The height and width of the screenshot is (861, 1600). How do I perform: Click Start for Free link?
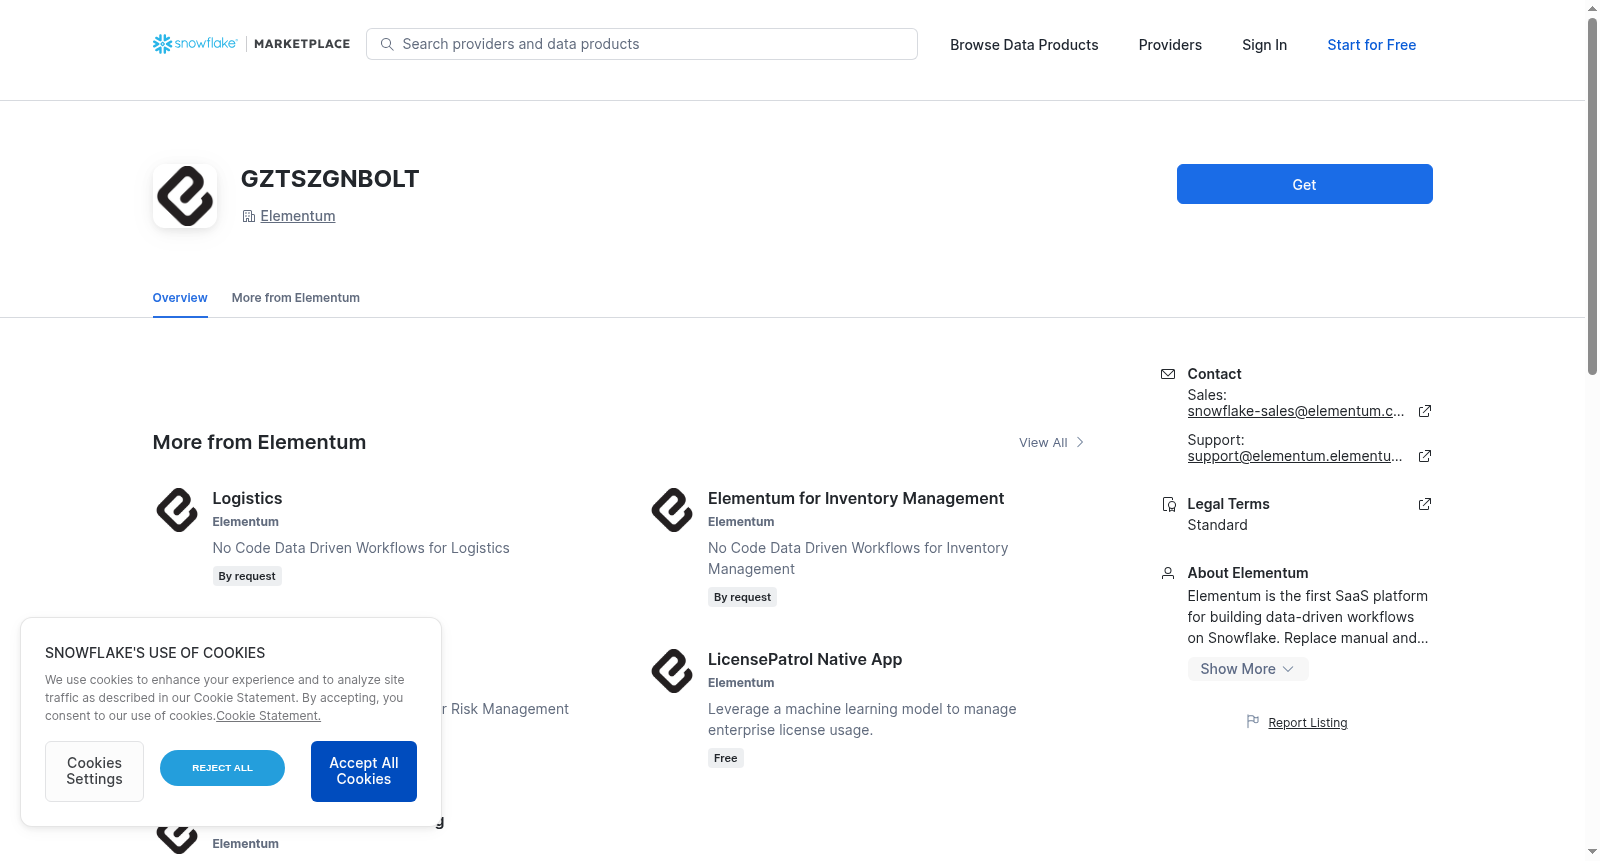(x=1372, y=45)
